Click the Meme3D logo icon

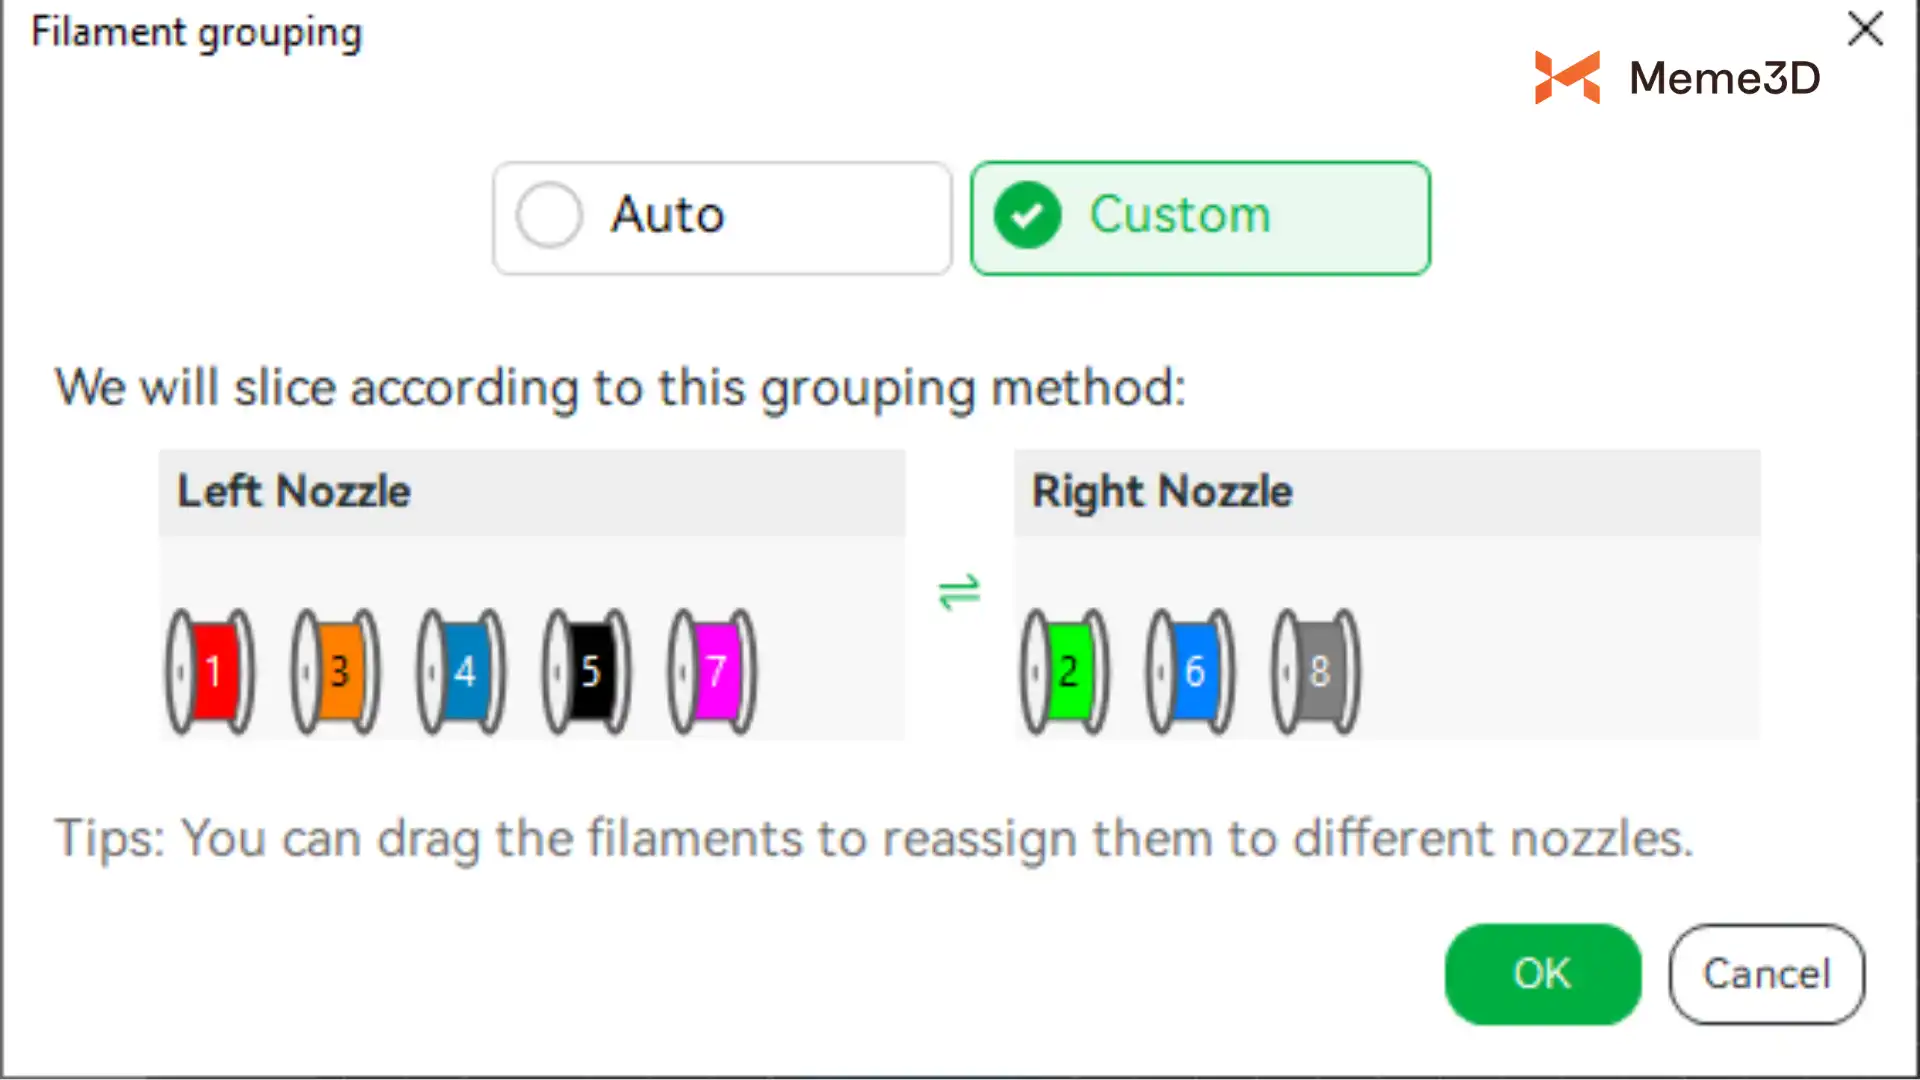(x=1567, y=77)
